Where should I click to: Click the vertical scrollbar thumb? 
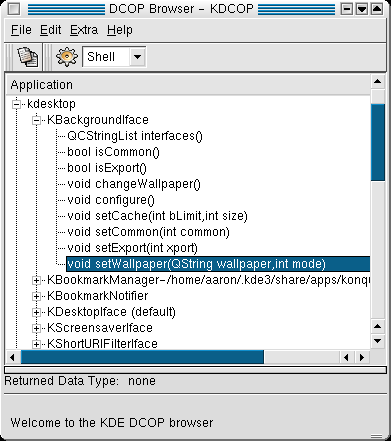tap(378, 142)
